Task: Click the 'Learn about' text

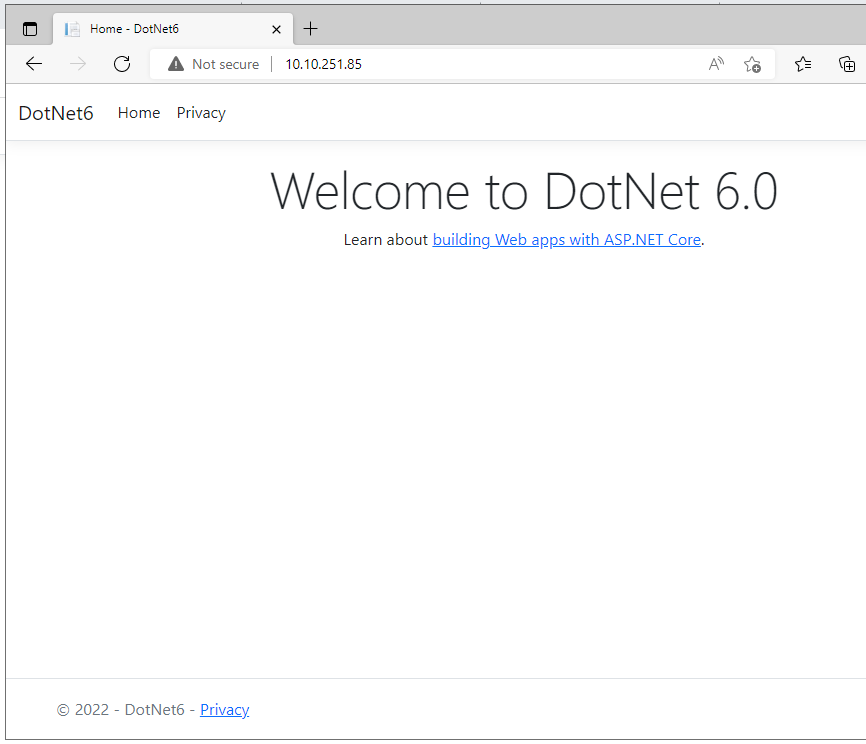Action: click(x=386, y=240)
